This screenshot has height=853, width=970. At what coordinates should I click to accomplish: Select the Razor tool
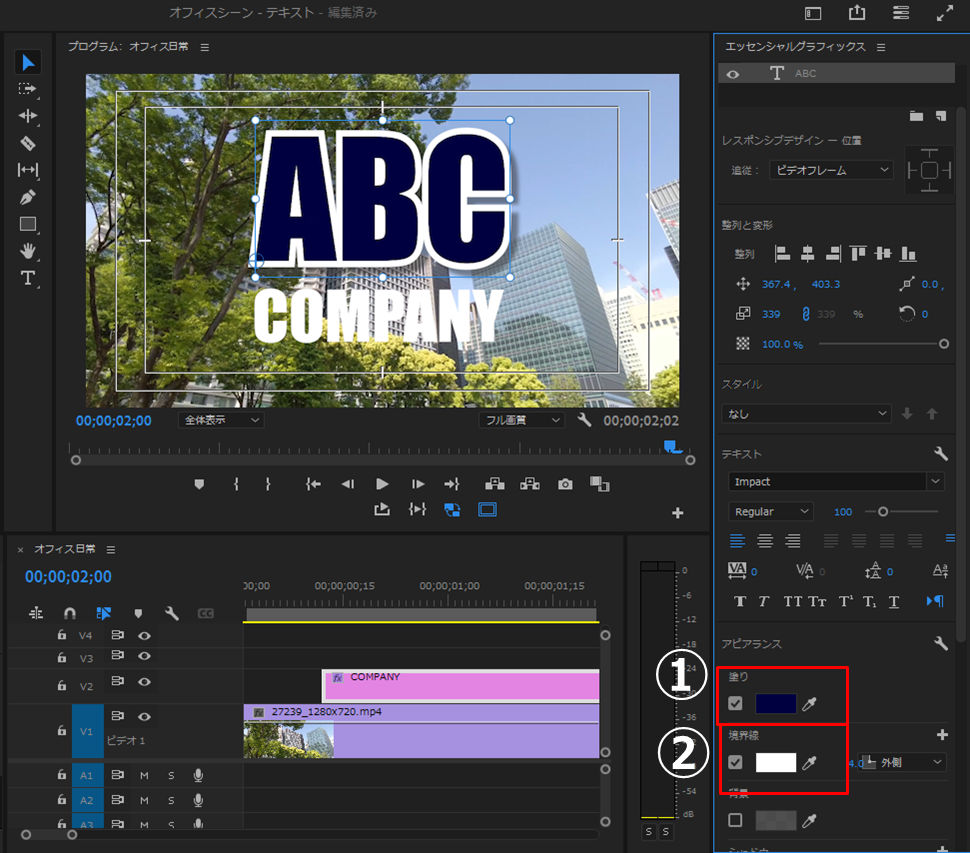point(28,143)
